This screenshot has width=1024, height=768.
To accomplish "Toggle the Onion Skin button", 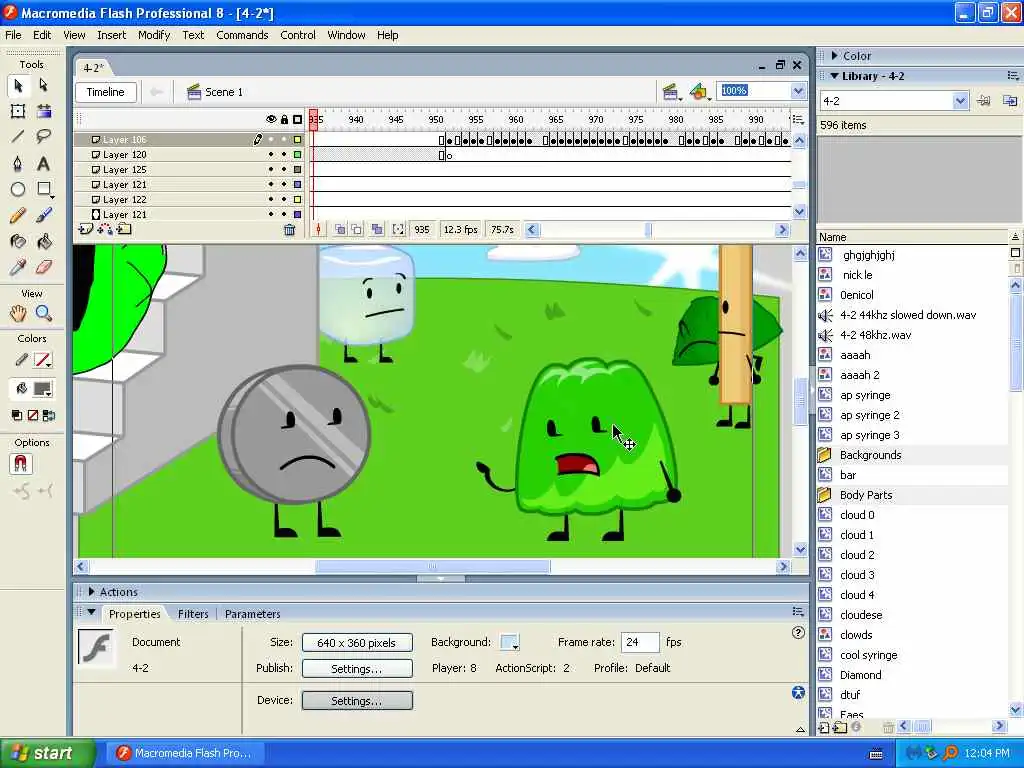I will (x=340, y=229).
